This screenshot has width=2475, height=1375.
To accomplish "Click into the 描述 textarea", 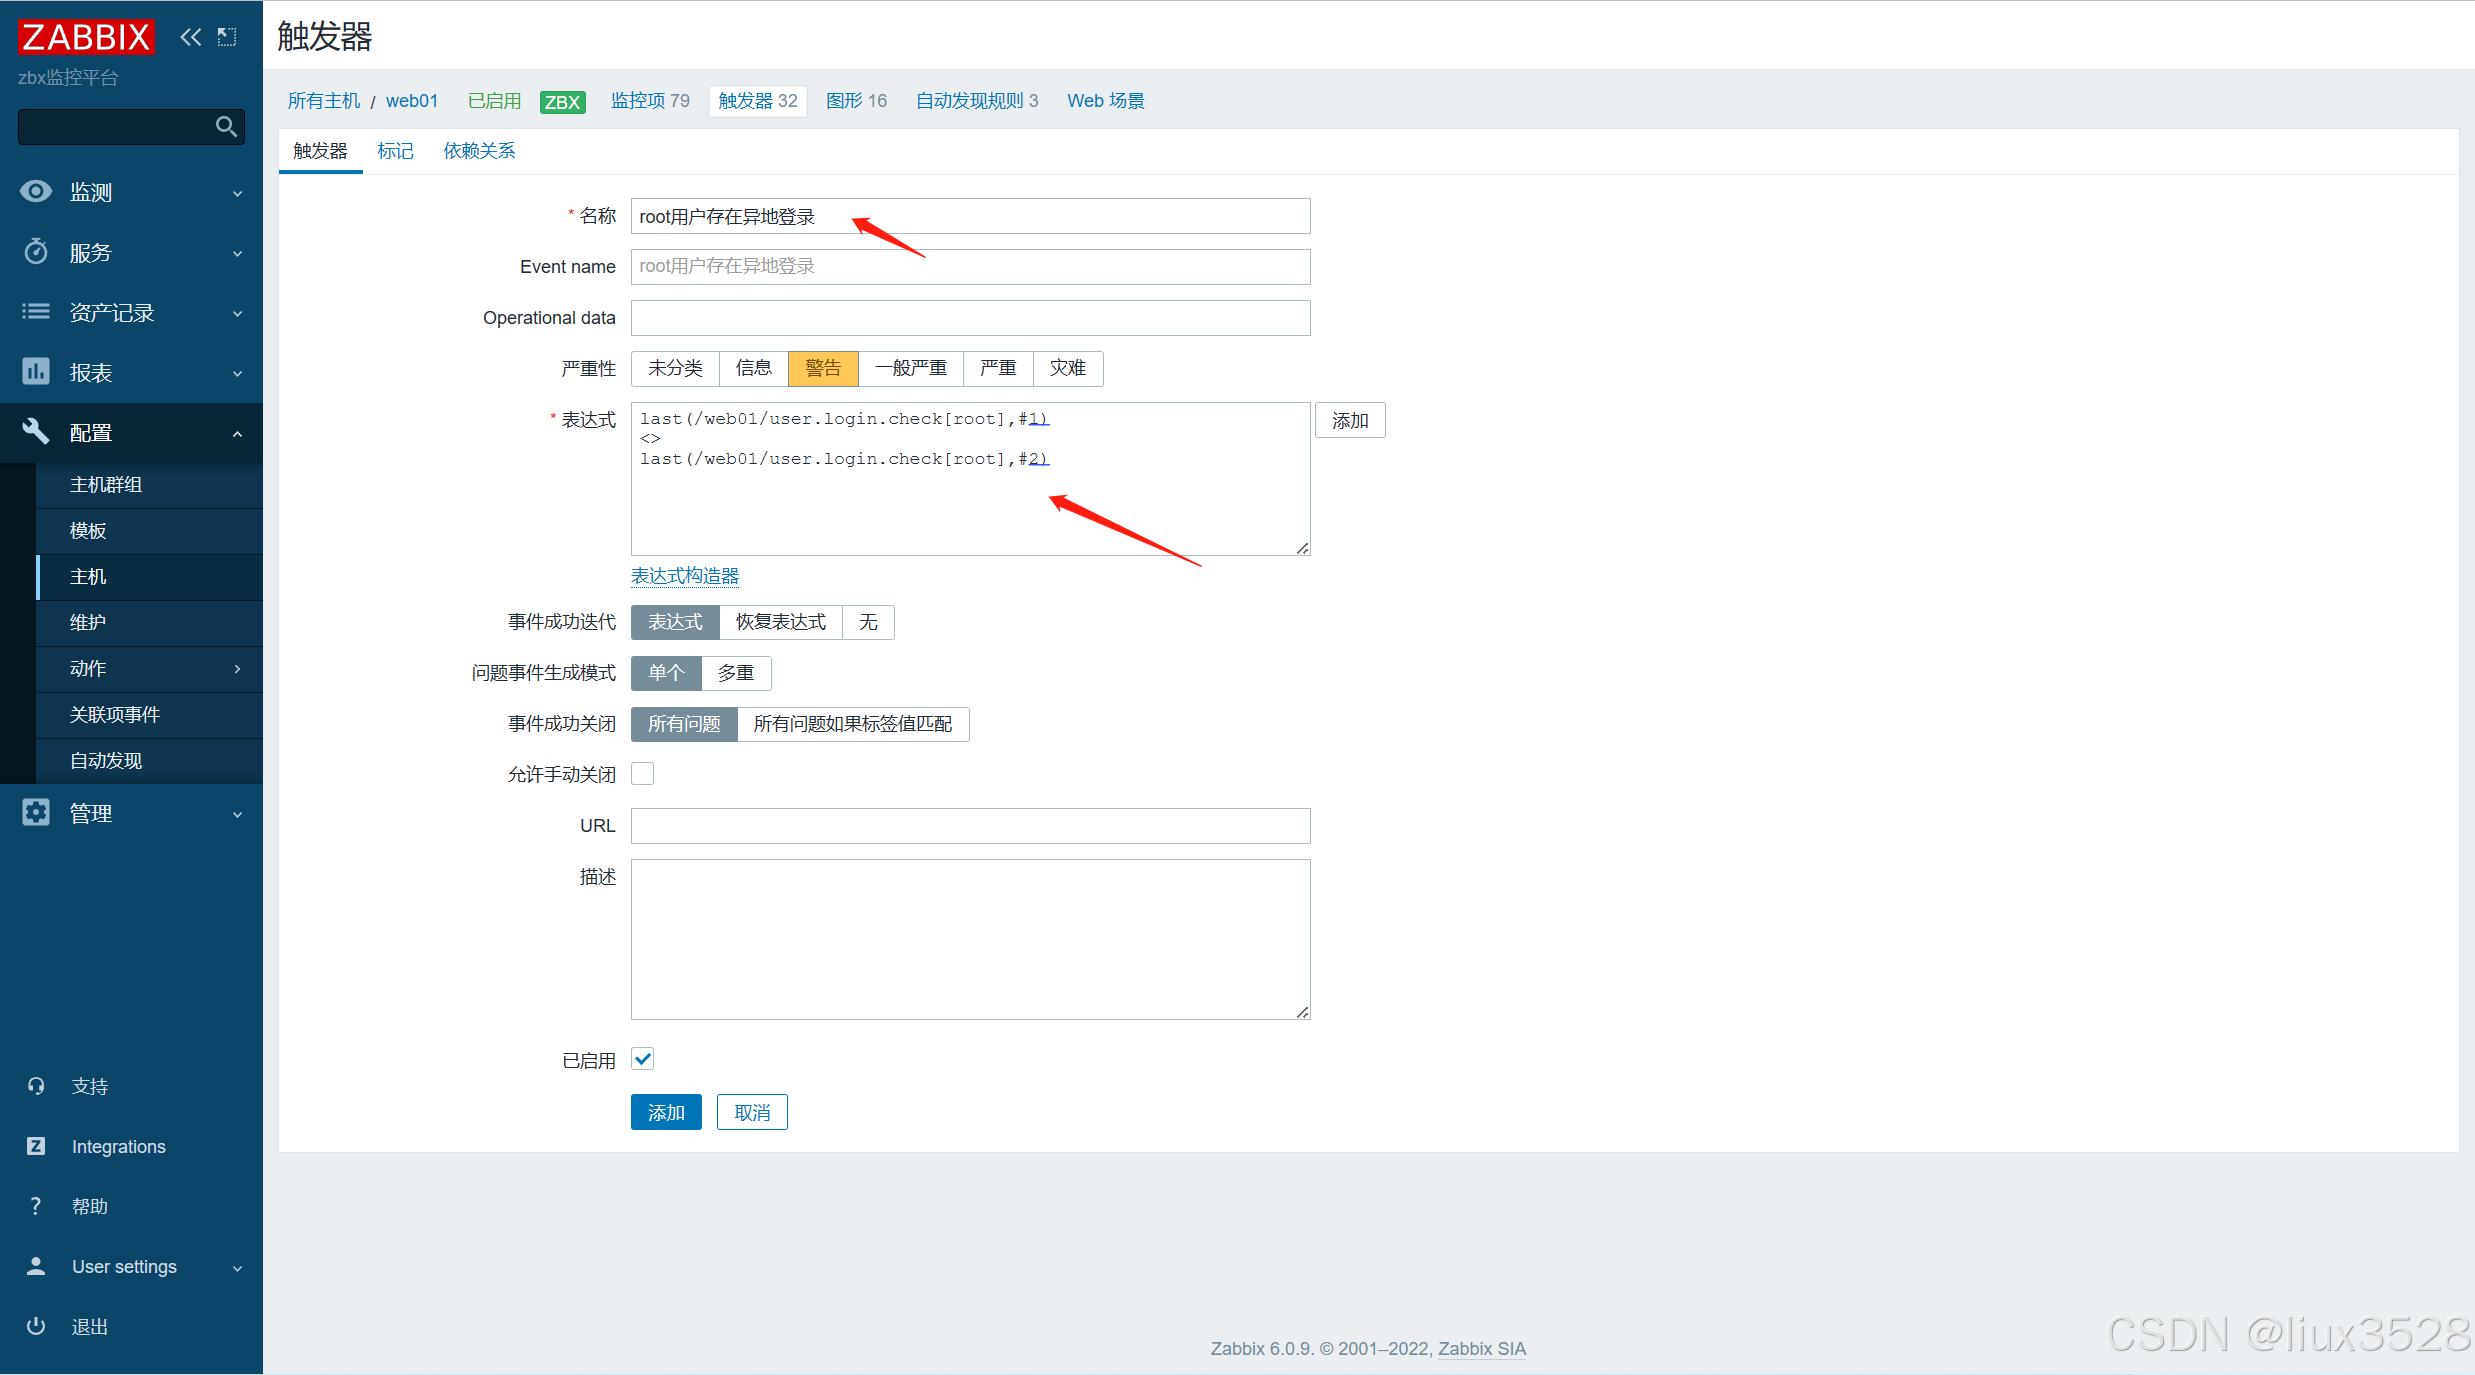I will (971, 940).
